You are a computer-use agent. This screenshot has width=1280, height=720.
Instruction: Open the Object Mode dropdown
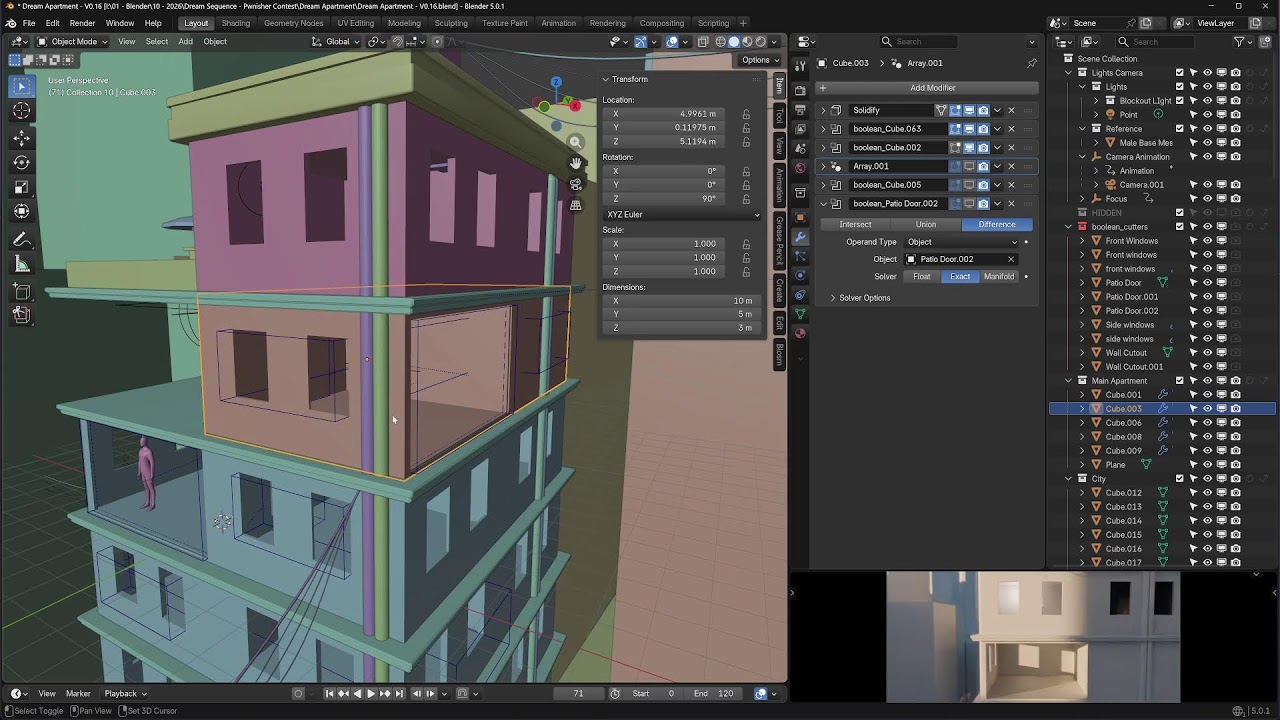tap(75, 42)
